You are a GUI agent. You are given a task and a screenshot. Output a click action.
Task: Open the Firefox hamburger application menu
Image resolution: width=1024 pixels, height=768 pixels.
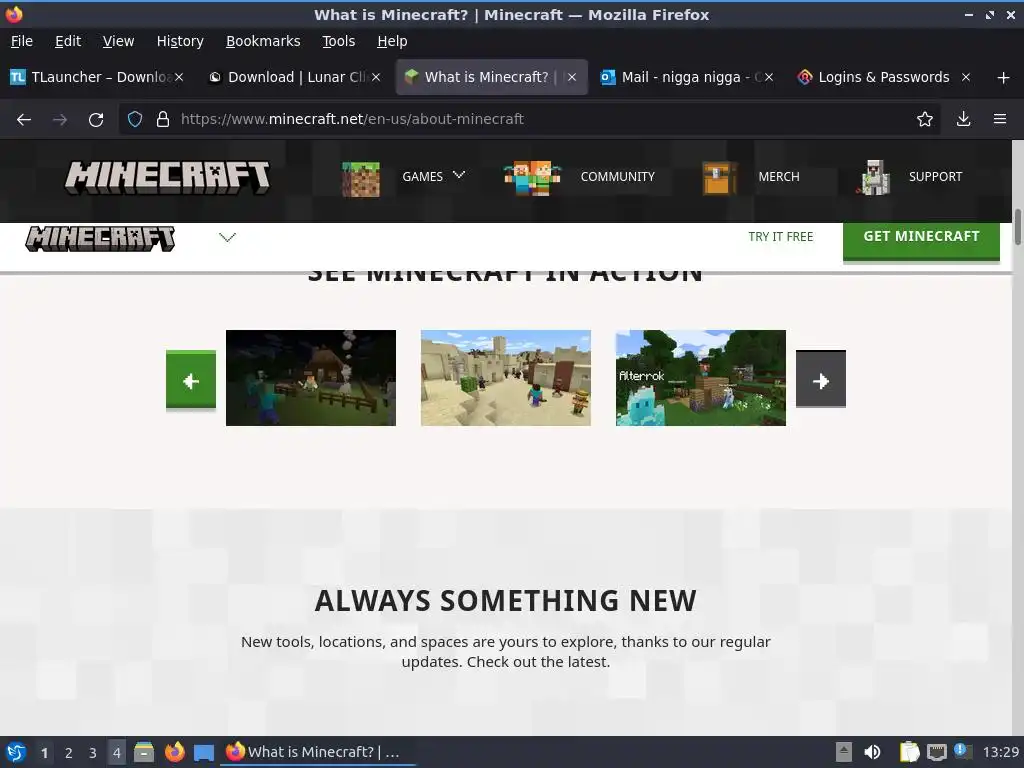tap(999, 119)
